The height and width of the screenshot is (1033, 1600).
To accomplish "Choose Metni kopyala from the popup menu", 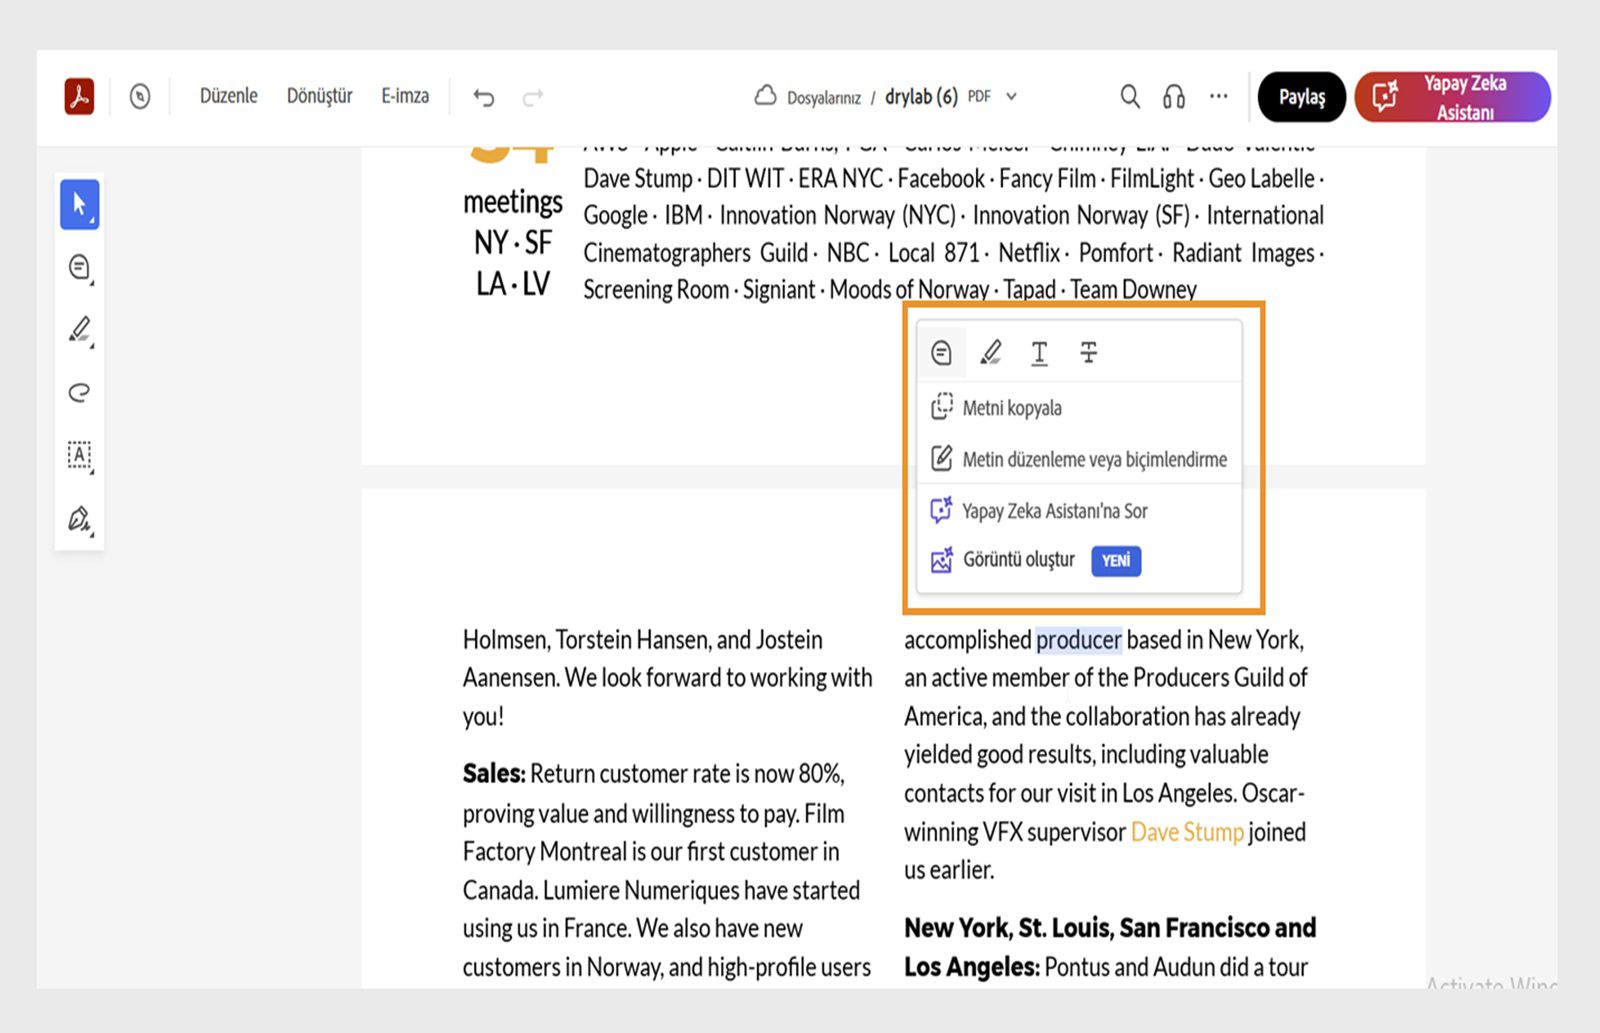I will tap(1011, 408).
